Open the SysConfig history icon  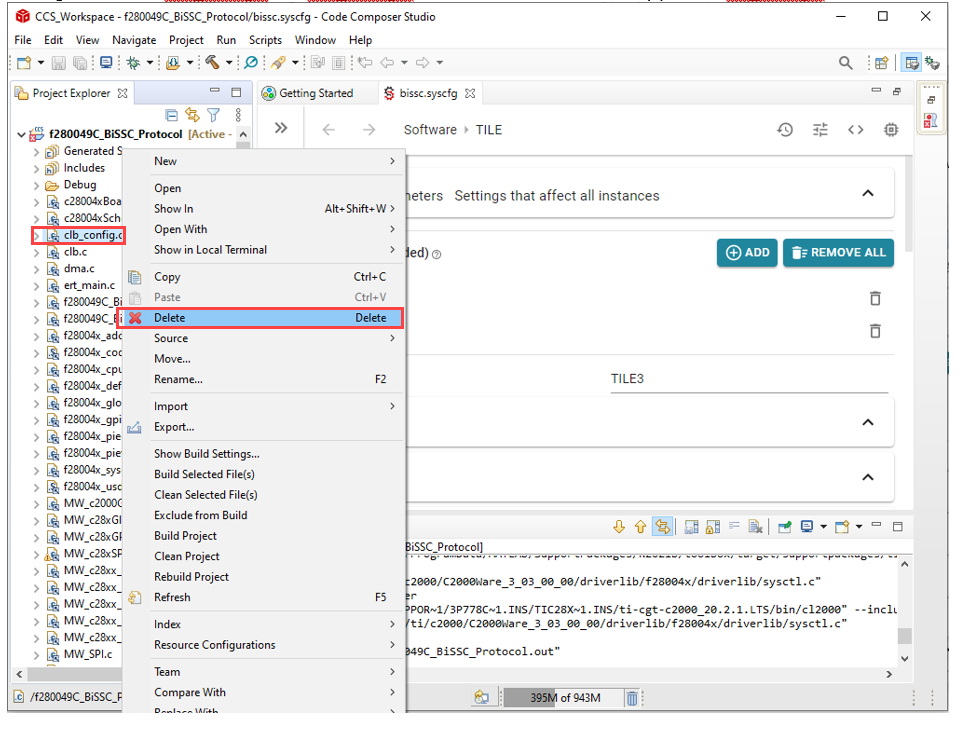click(785, 130)
